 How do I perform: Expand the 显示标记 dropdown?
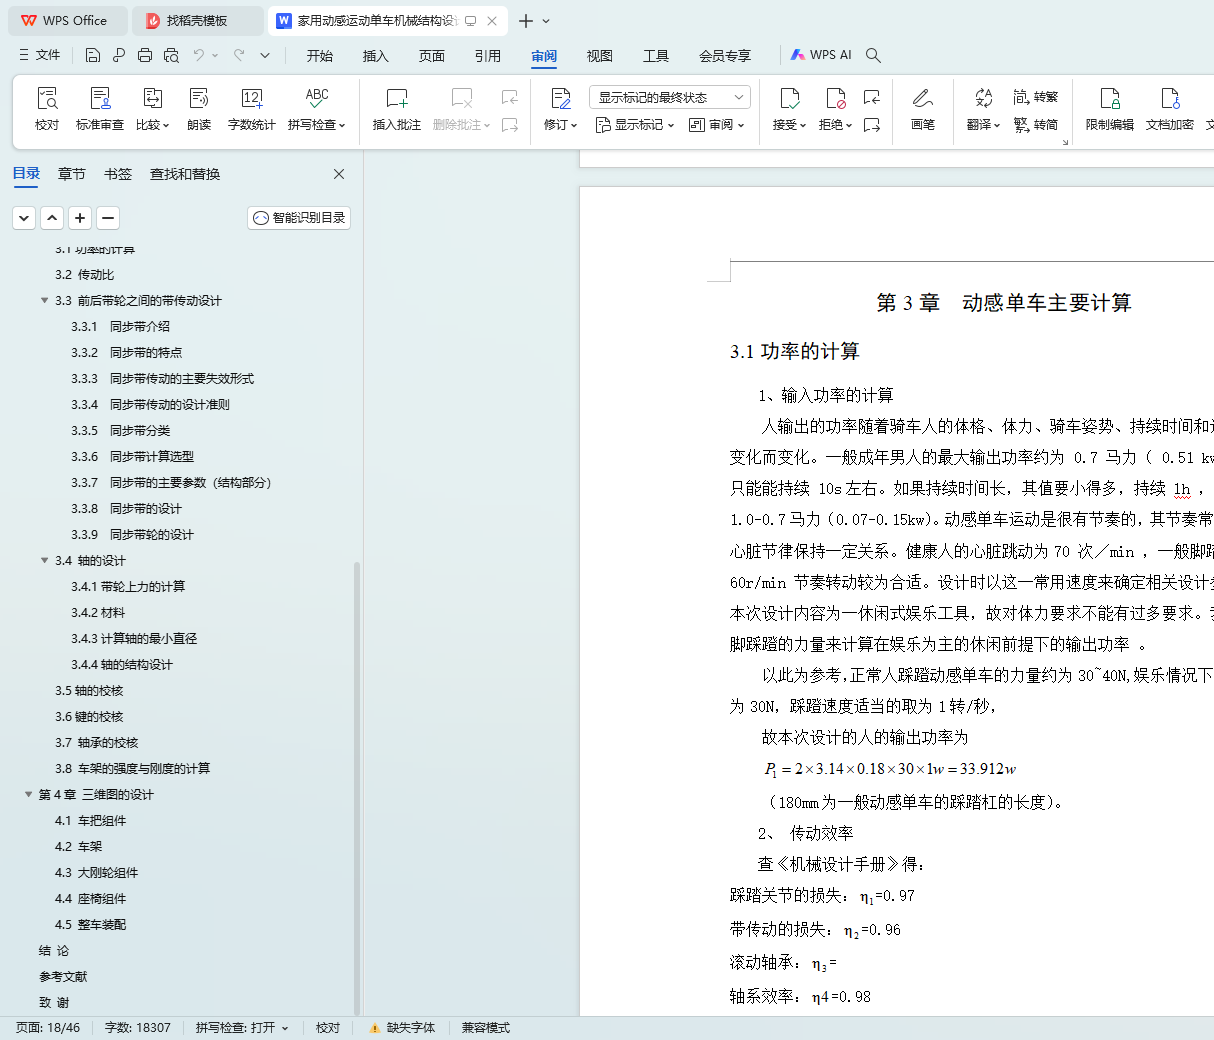click(635, 125)
